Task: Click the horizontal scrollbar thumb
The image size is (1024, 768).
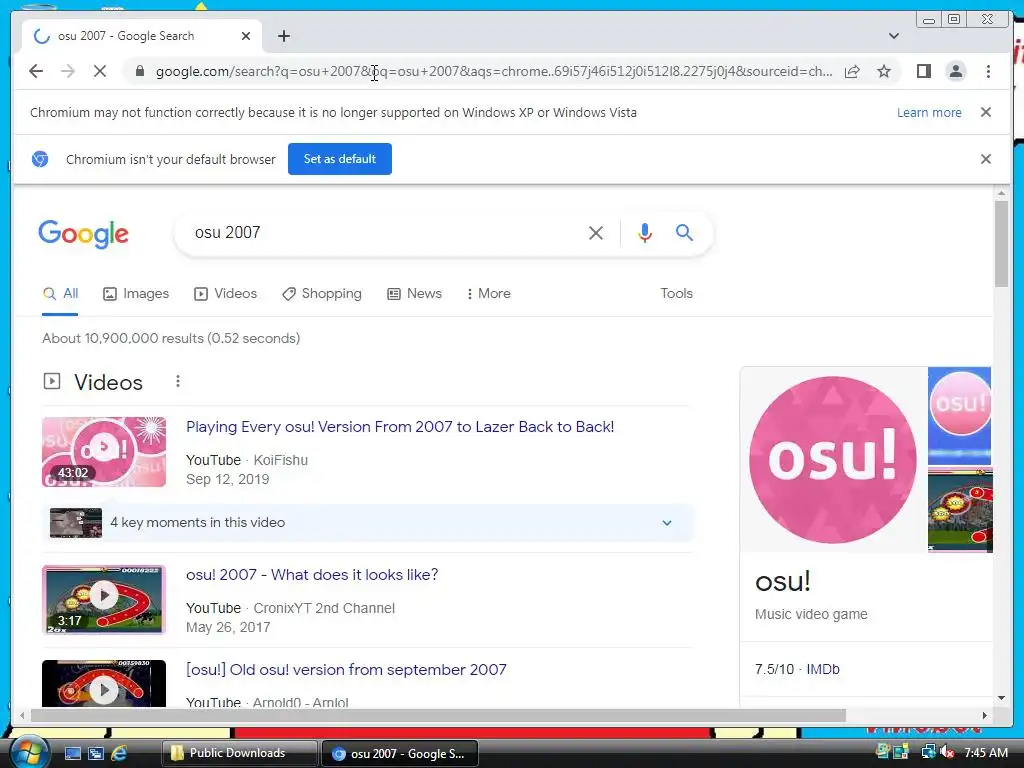Action: click(x=438, y=716)
